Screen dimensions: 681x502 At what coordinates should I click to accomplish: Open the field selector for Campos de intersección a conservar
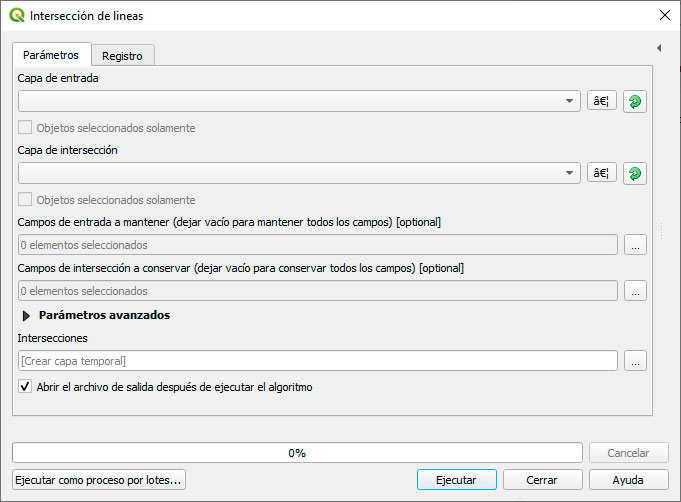point(635,291)
